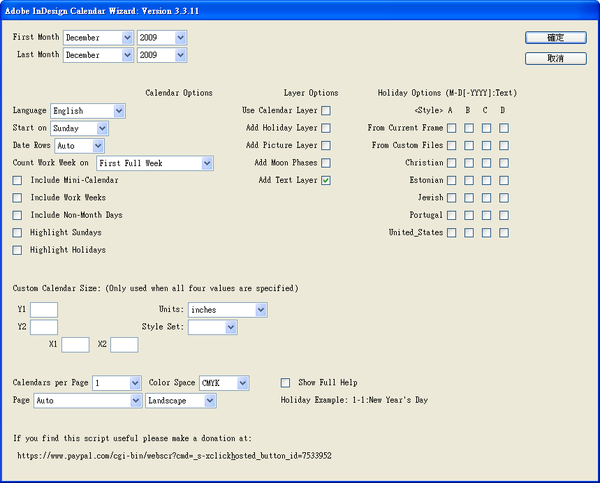The height and width of the screenshot is (483, 600).
Task: Enable Include Mini-Calendar checkbox
Action: point(17,180)
